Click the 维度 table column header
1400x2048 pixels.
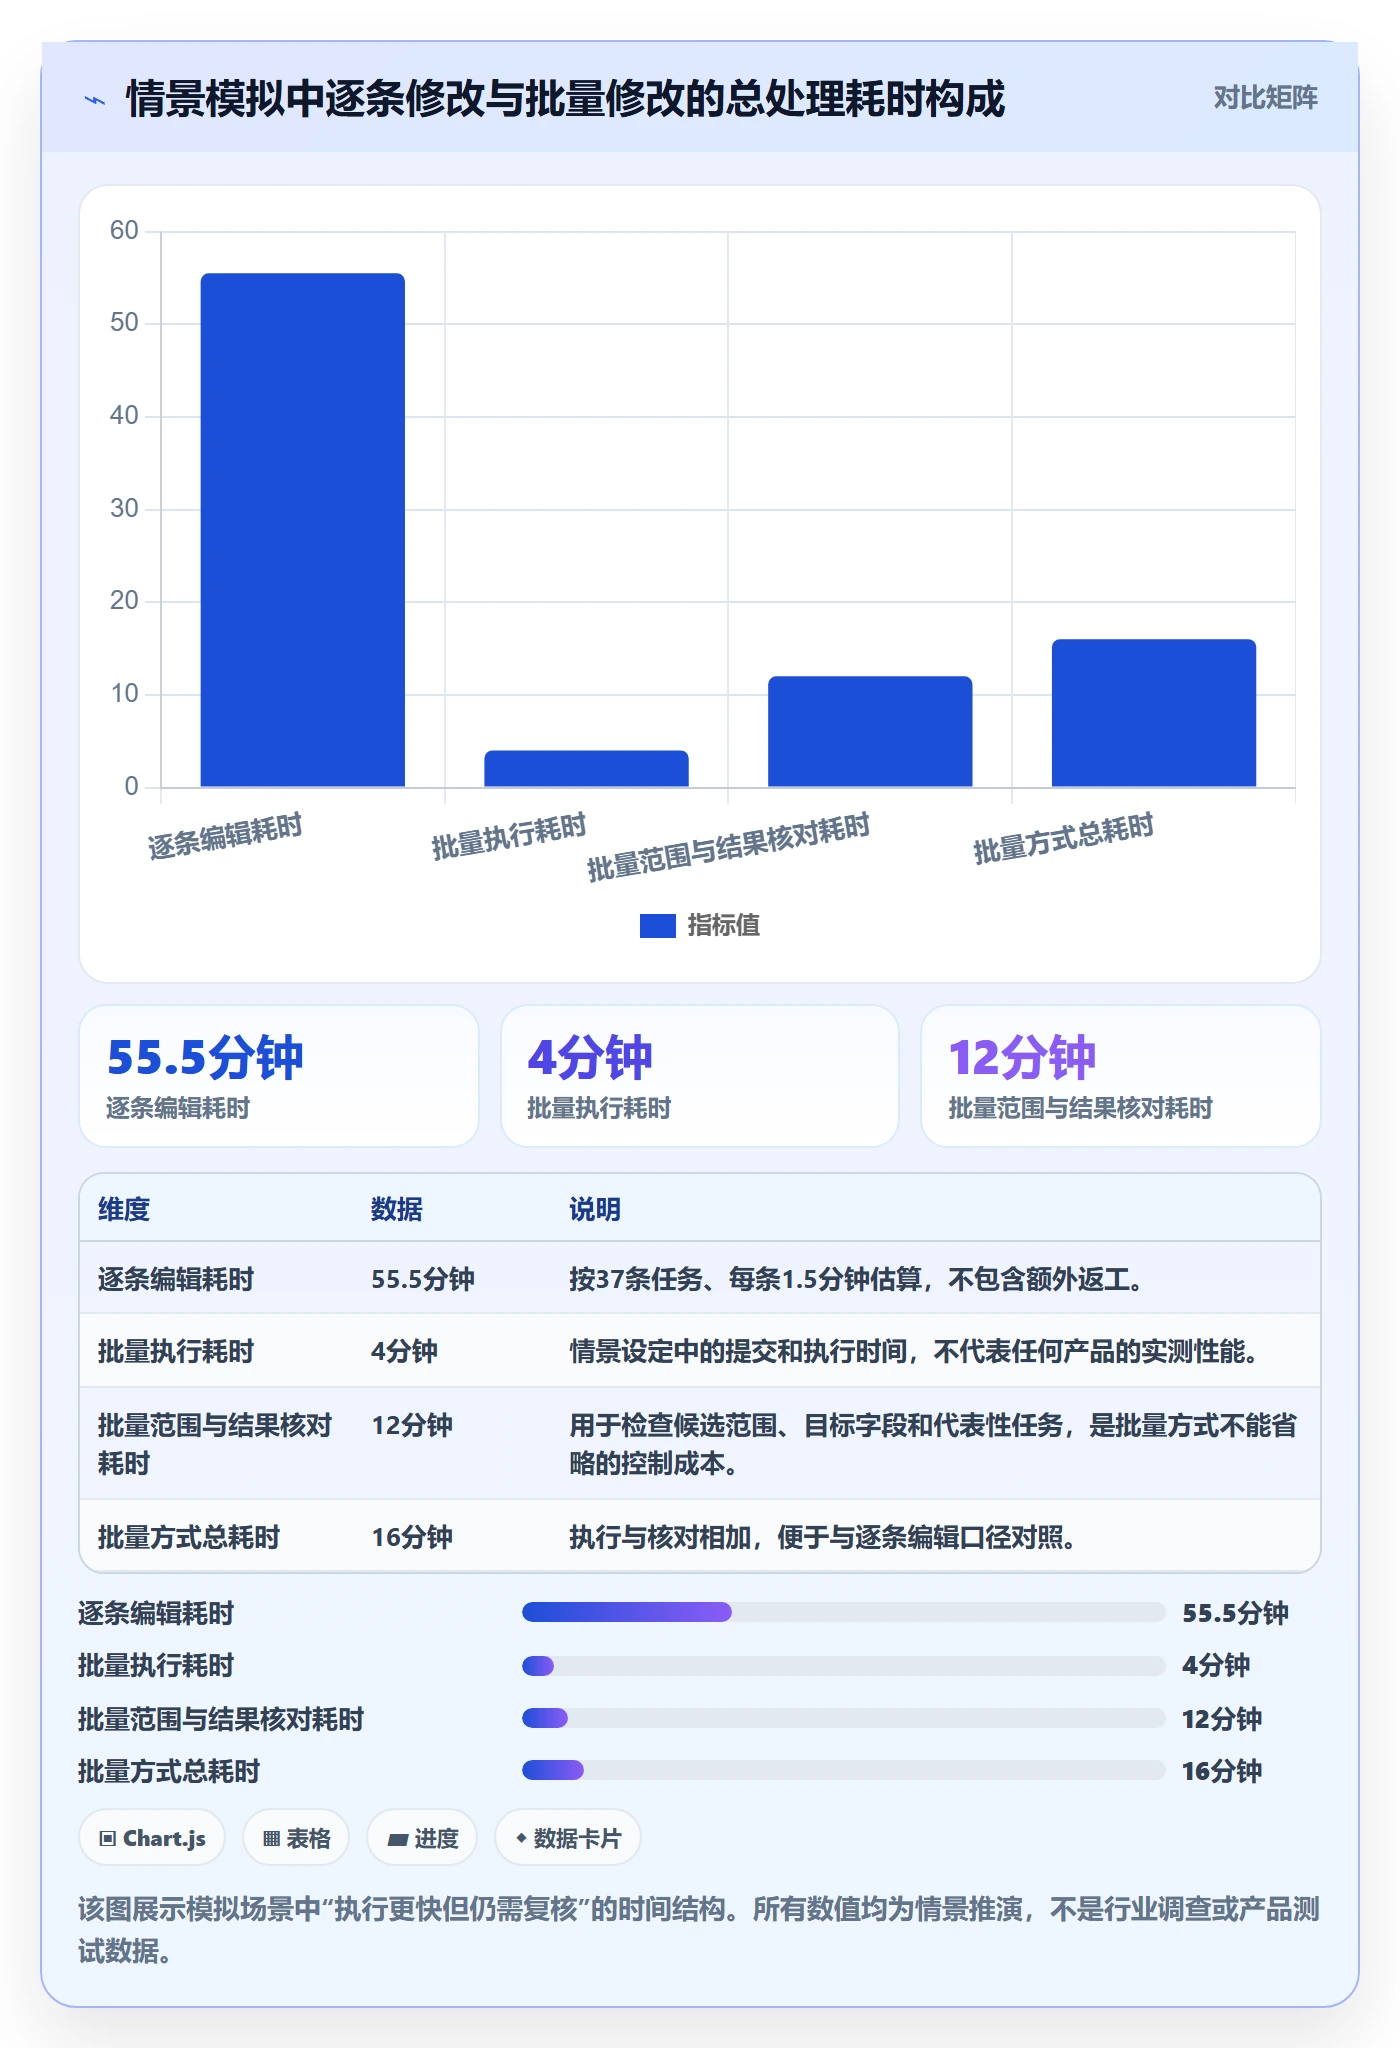pos(124,1210)
